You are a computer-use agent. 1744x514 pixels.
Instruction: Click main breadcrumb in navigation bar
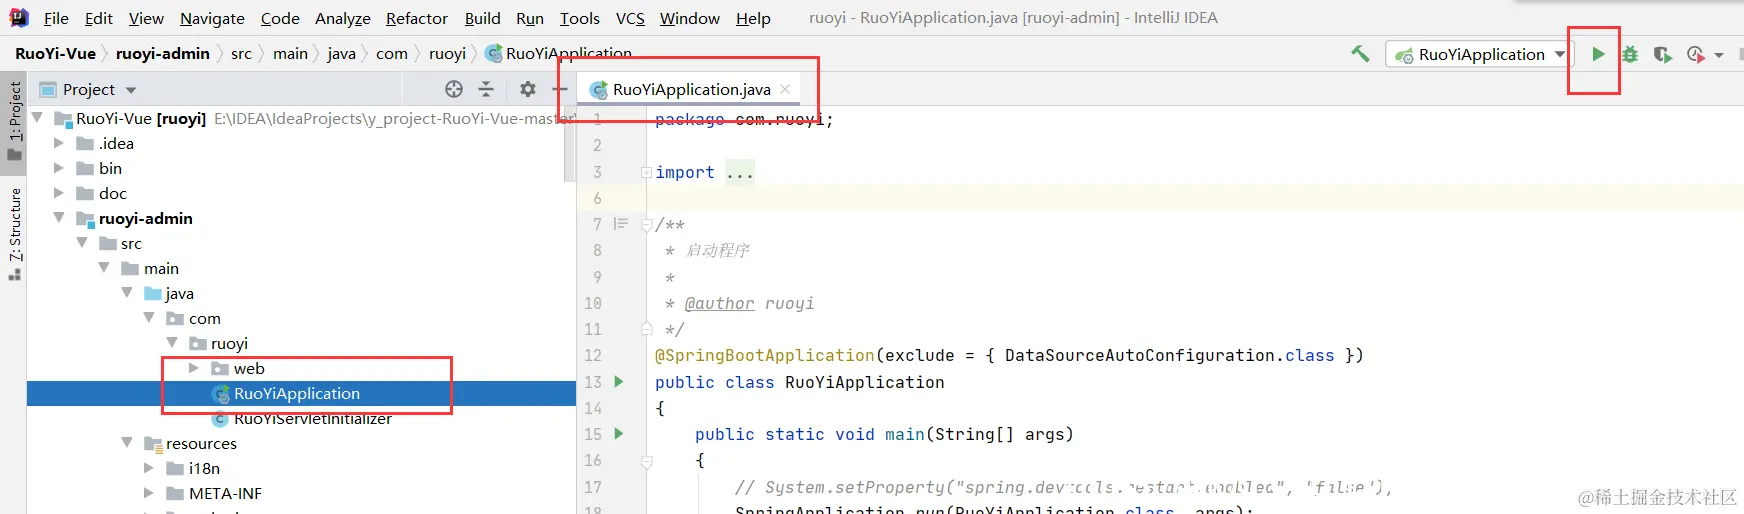[x=290, y=54]
